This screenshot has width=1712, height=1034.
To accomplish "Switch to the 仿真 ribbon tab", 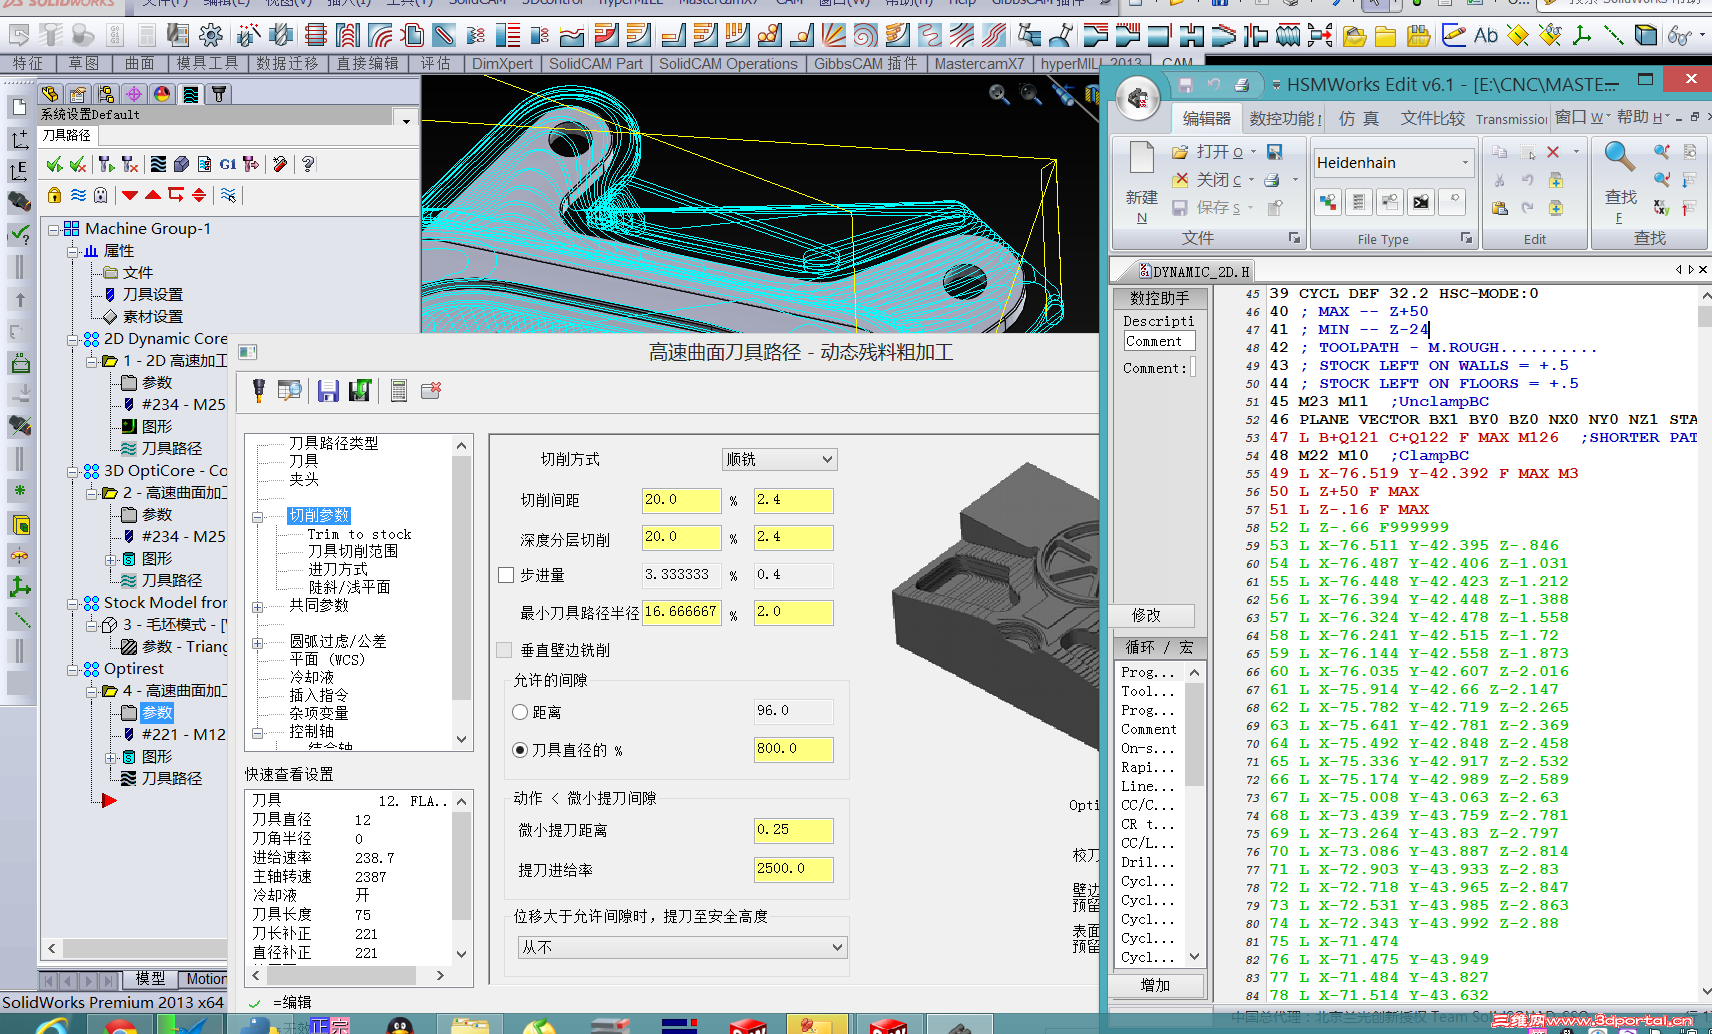I will 1359,118.
